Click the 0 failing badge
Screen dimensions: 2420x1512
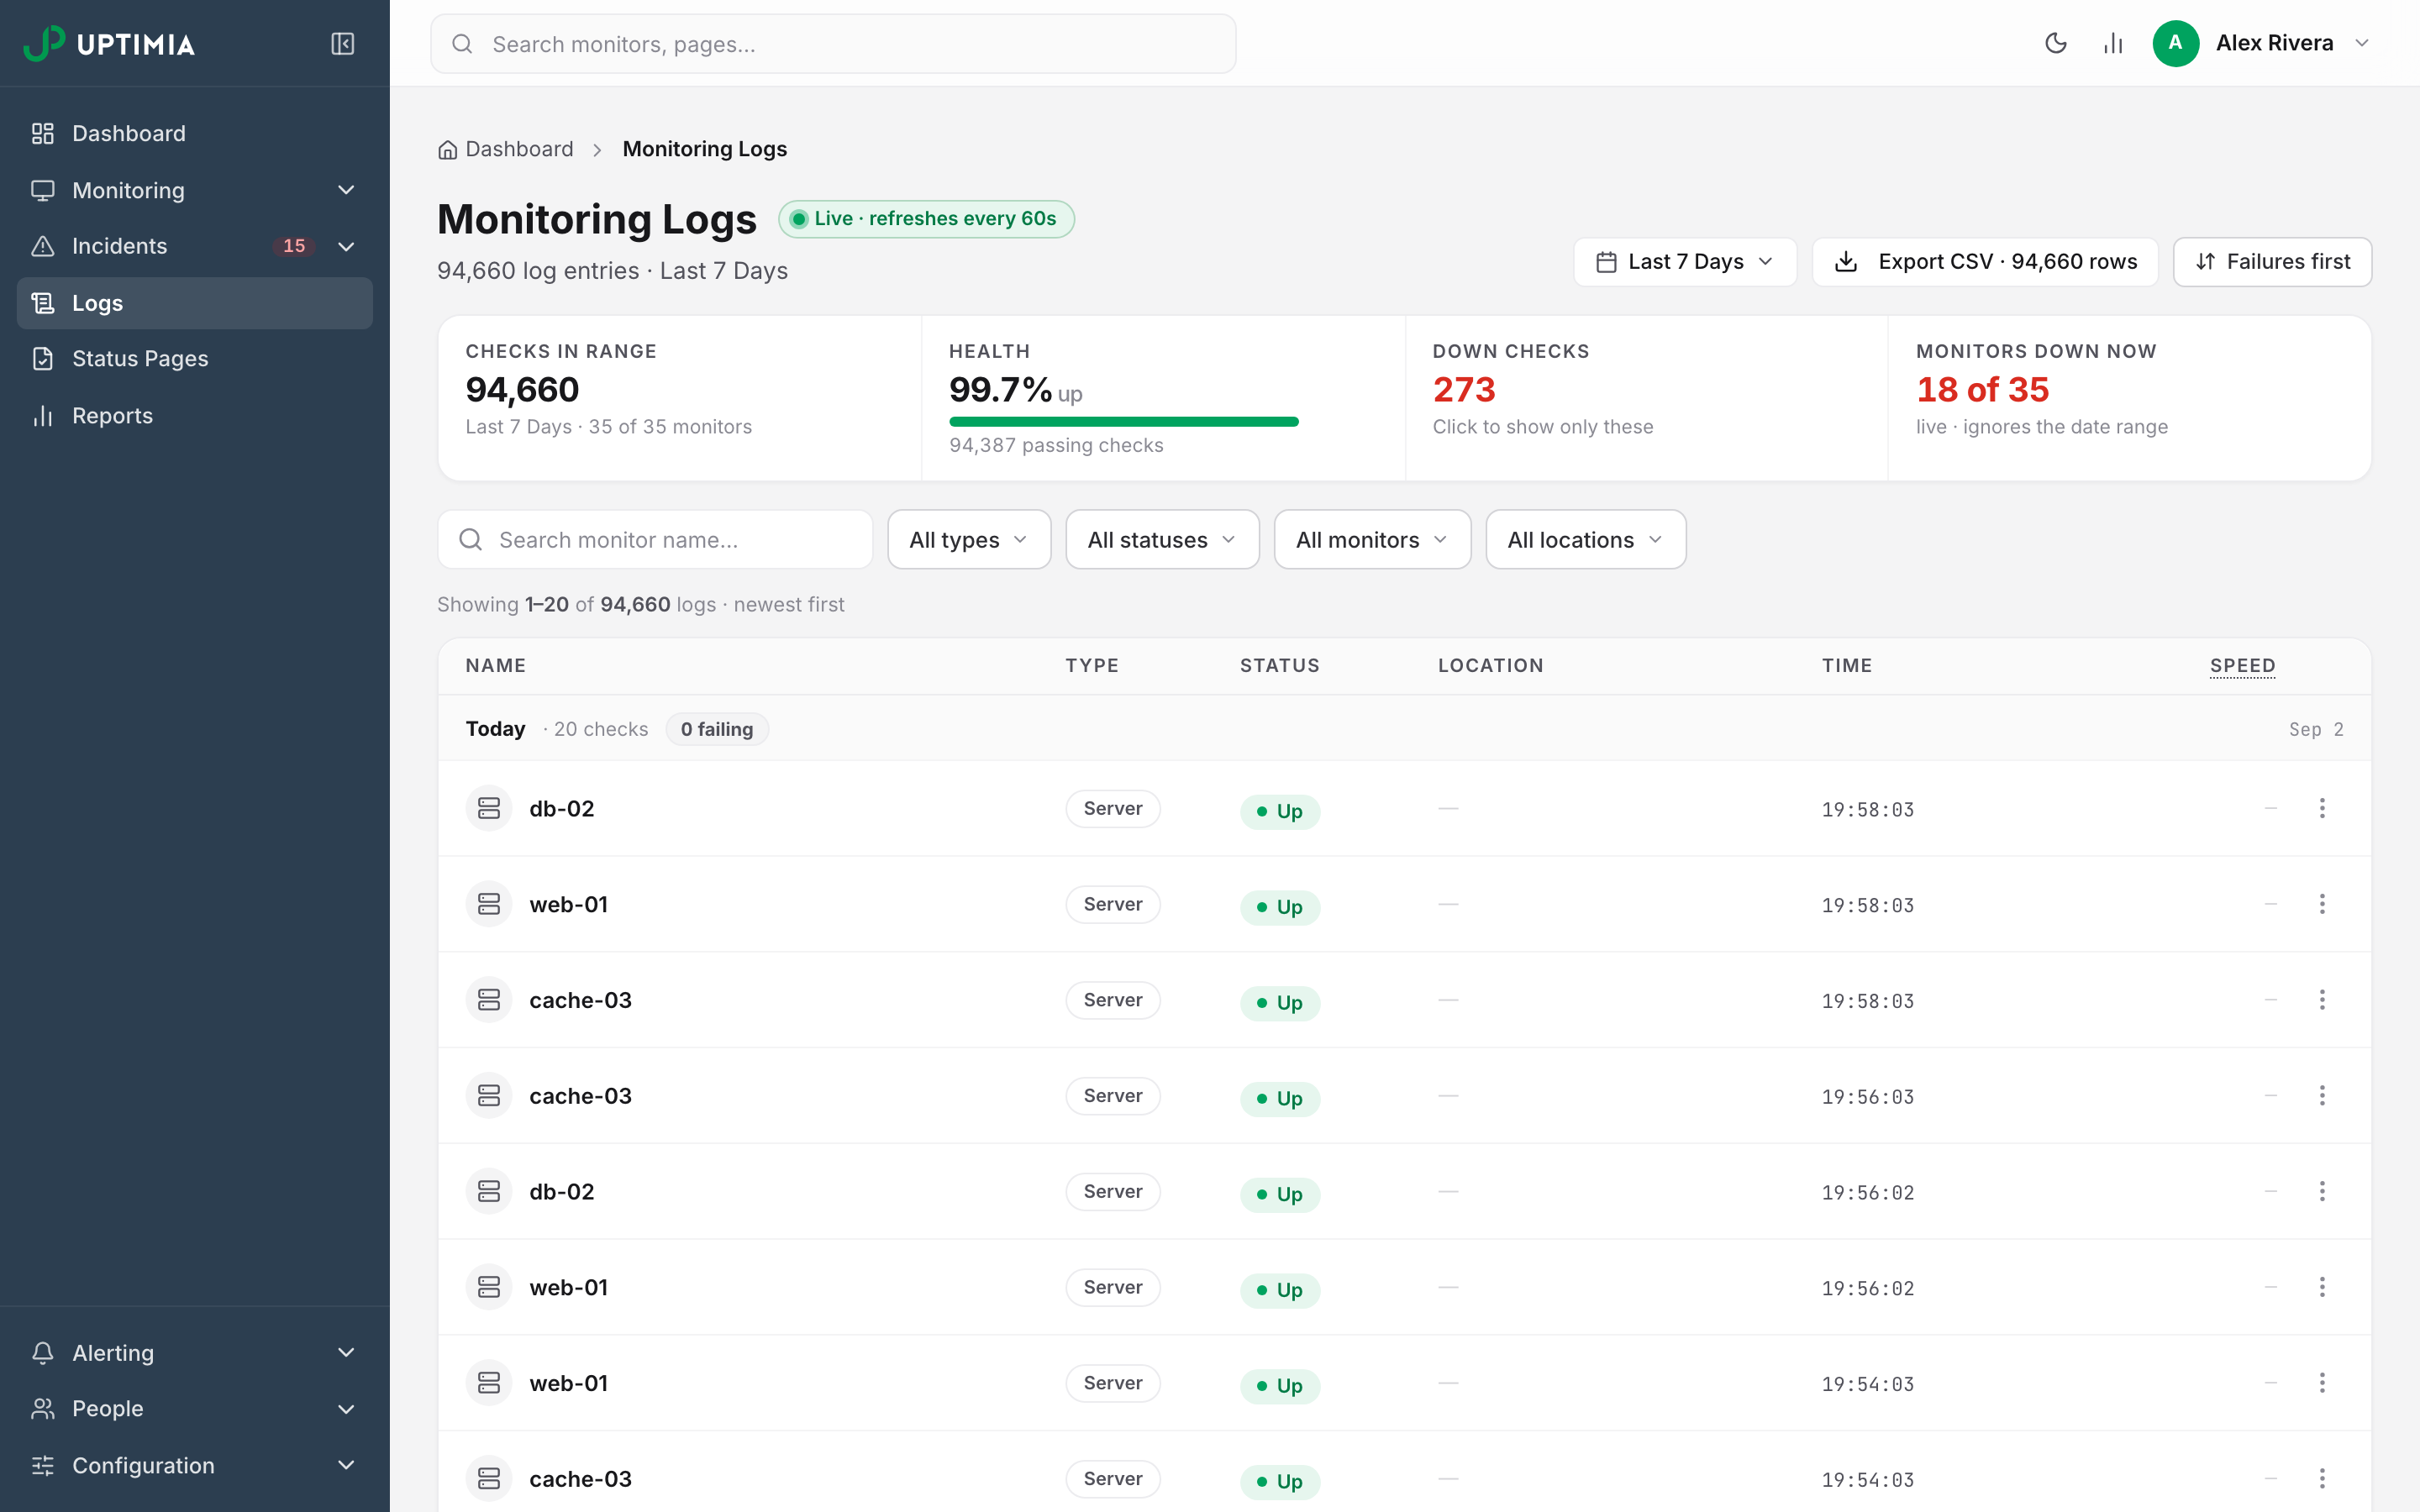click(717, 729)
